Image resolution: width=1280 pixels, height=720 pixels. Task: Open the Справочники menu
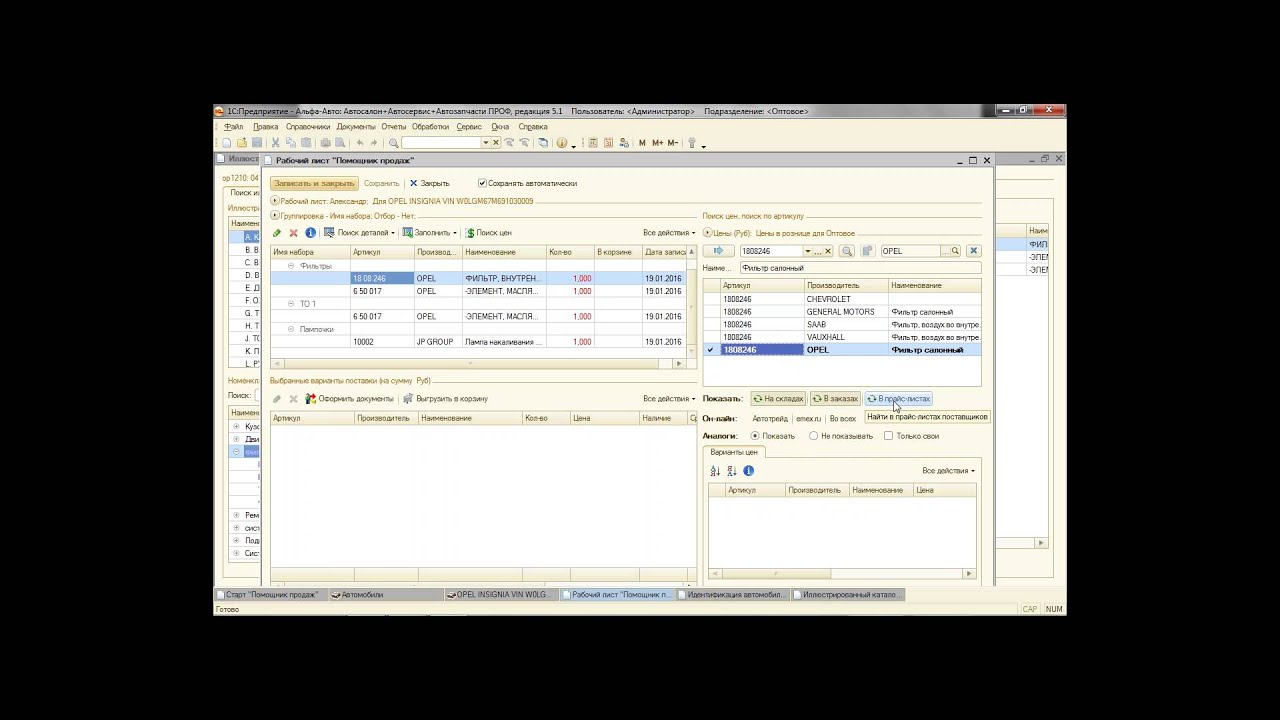[308, 127]
